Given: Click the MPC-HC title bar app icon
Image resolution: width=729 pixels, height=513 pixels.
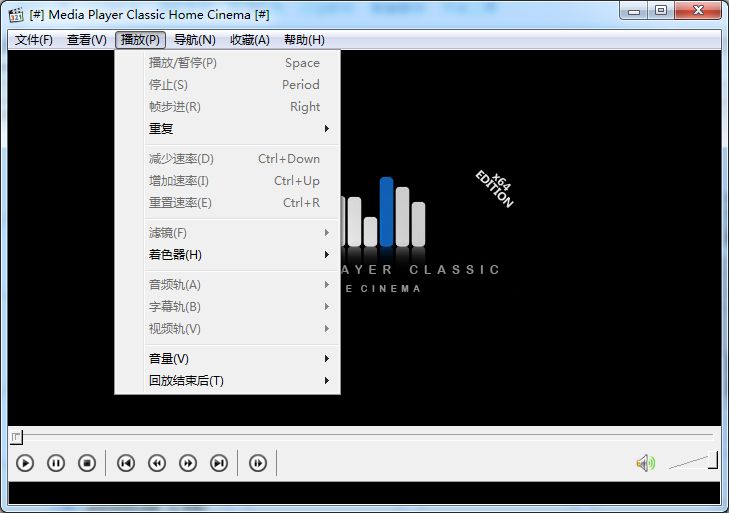Looking at the screenshot, I should pos(16,14).
